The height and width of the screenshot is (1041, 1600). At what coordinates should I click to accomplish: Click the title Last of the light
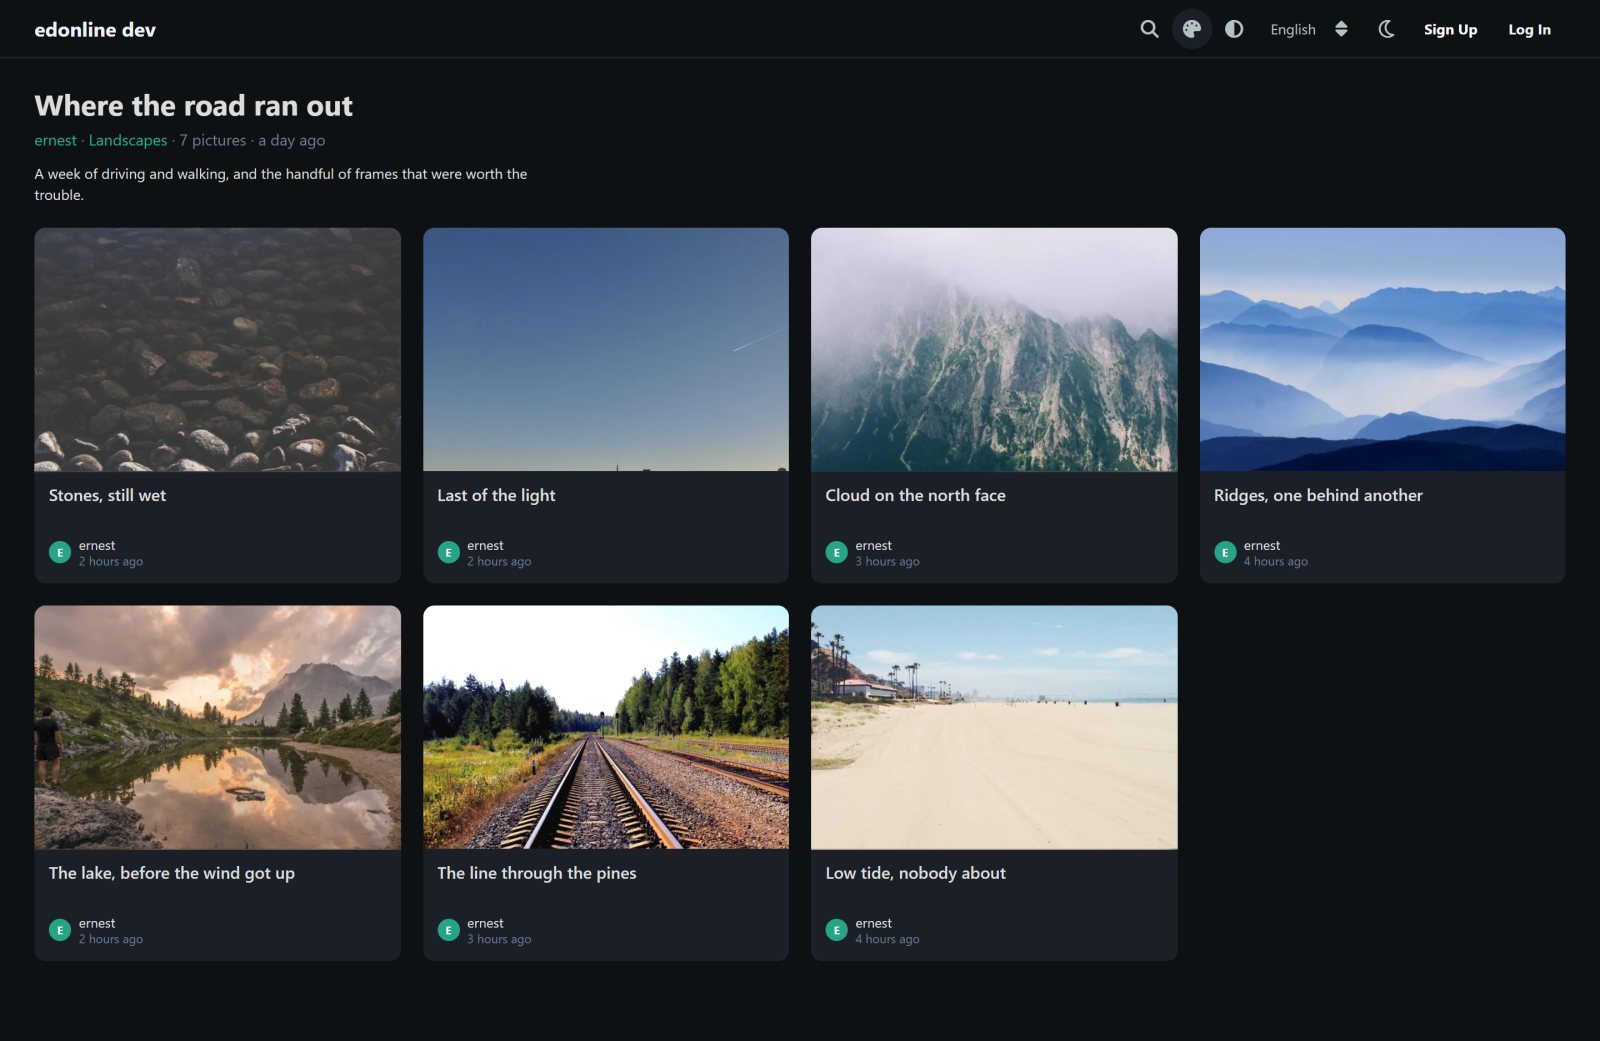pyautogui.click(x=496, y=495)
